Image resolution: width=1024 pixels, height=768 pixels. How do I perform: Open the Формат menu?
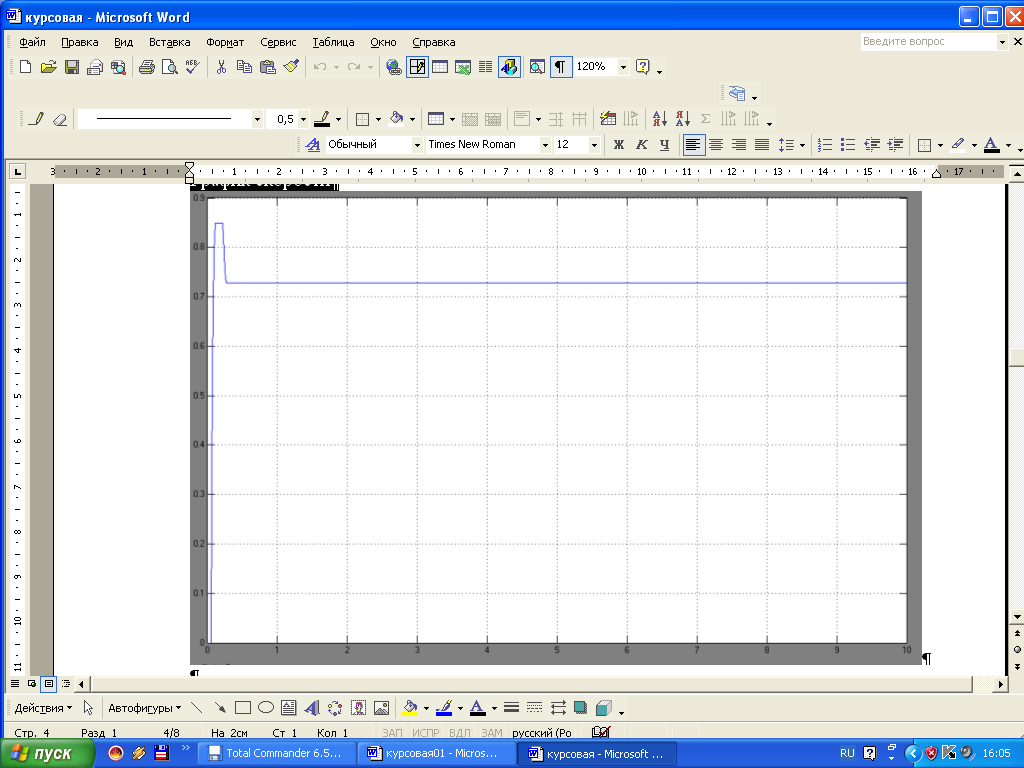(225, 42)
